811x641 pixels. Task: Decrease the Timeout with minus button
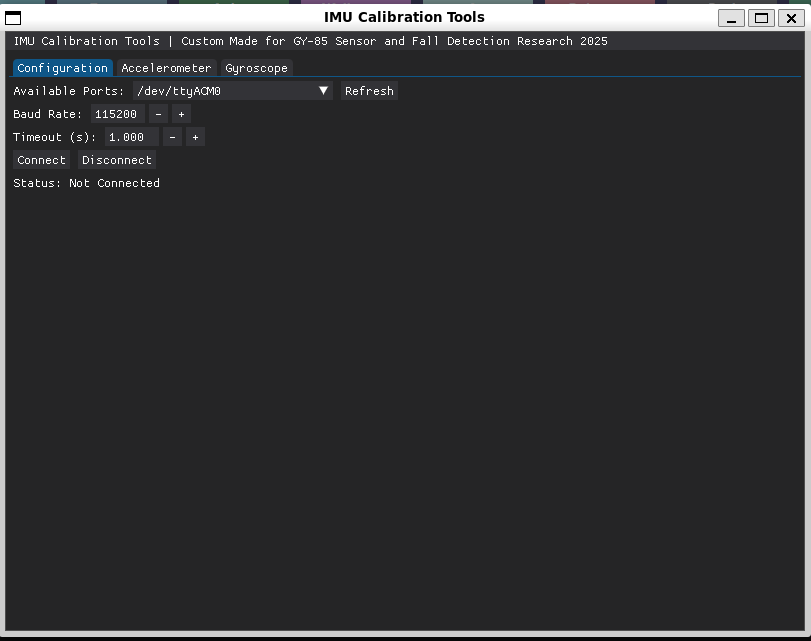coord(172,137)
